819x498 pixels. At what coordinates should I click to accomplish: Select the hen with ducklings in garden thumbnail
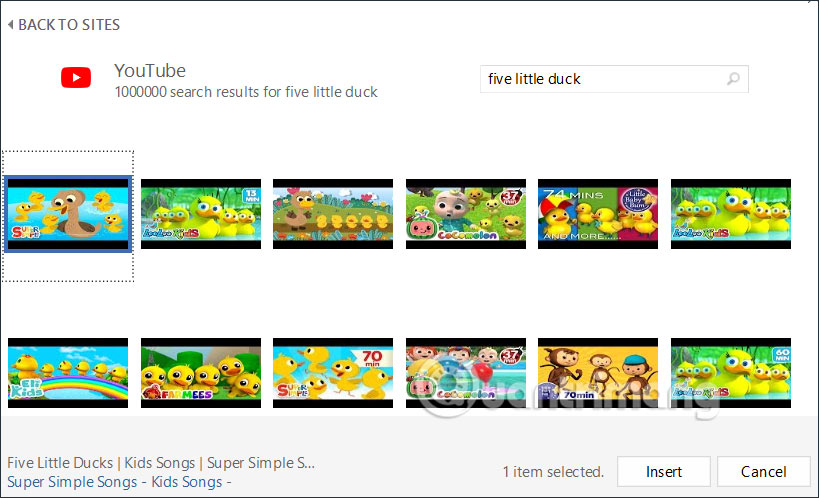click(x=333, y=214)
